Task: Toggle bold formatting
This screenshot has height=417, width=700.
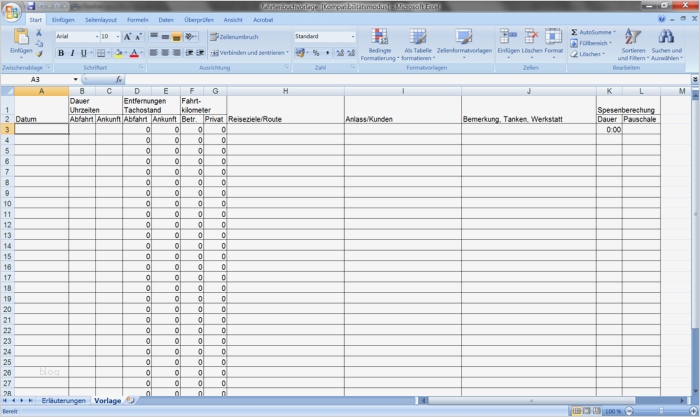Action: tap(61, 53)
